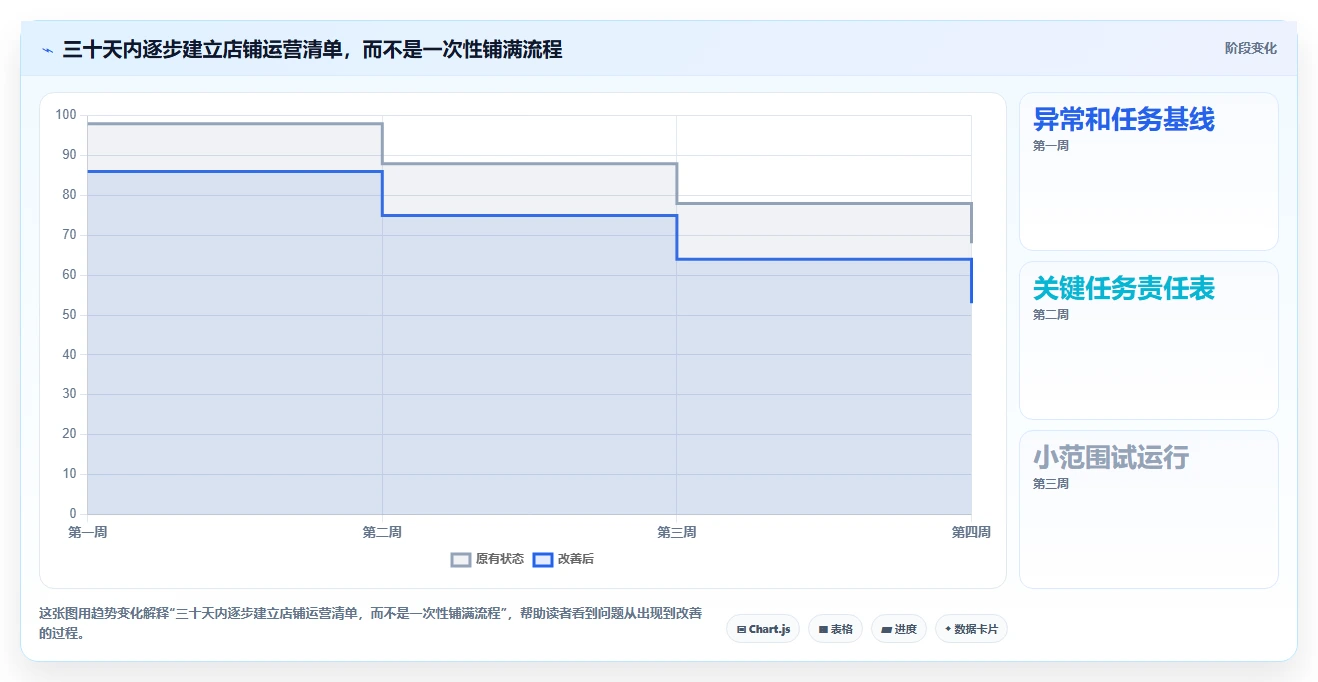The width and height of the screenshot is (1318, 682).
Task: Toggle the 改善后 legend series
Action: pyautogui.click(x=563, y=559)
